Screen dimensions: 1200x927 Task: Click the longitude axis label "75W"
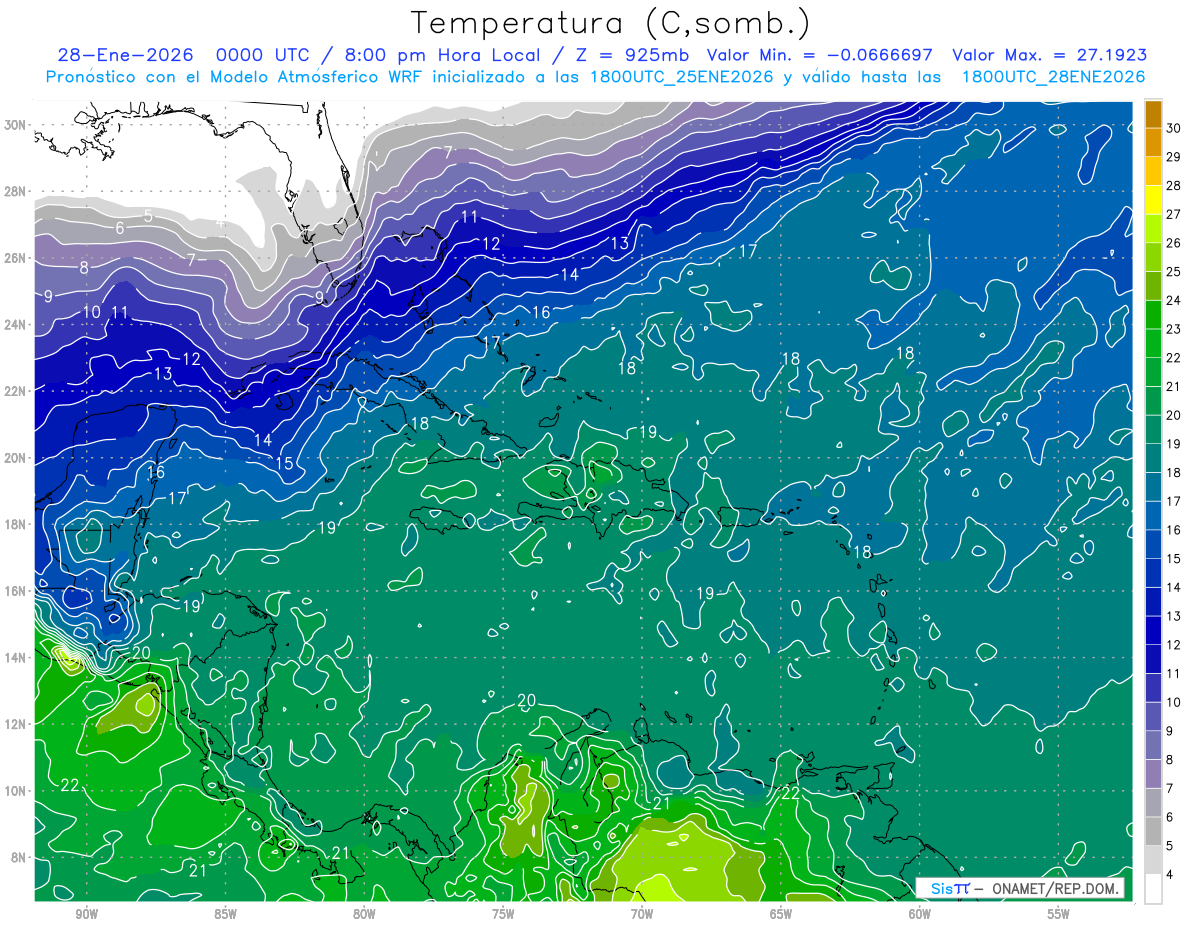(x=503, y=915)
